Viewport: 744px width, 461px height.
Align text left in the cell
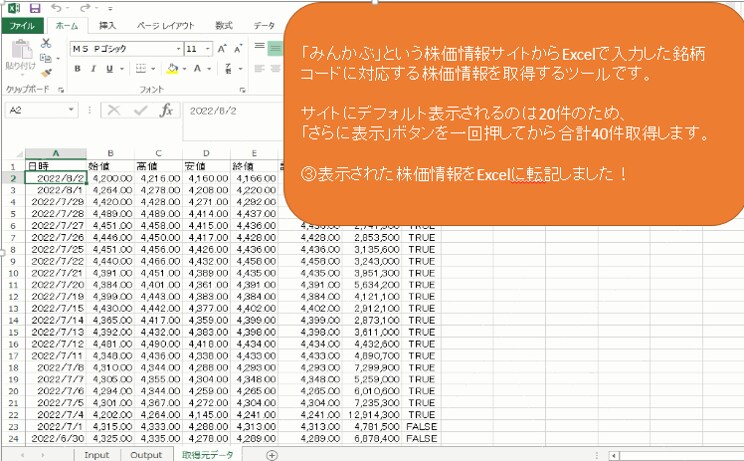[259, 69]
